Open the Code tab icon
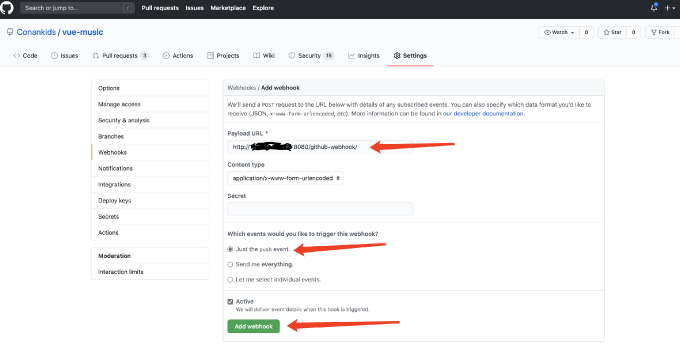Image resolution: width=680 pixels, height=360 pixels. [x=17, y=56]
